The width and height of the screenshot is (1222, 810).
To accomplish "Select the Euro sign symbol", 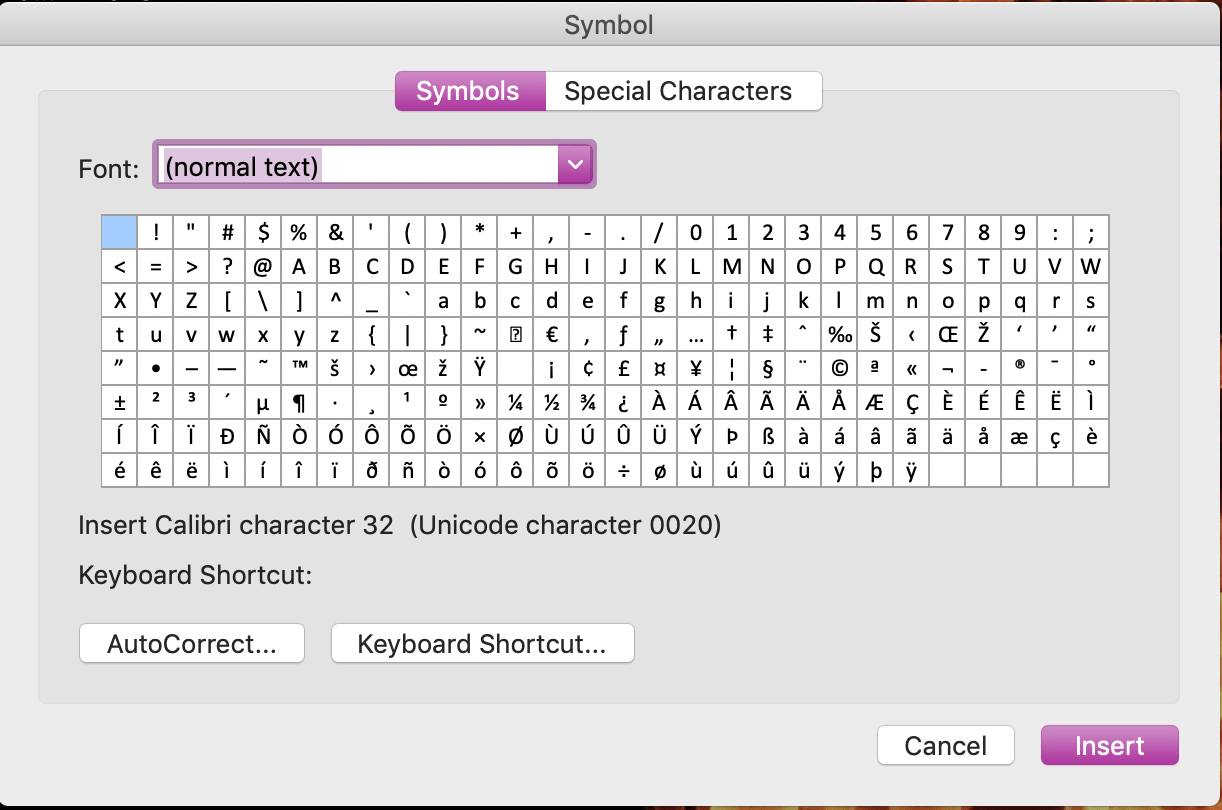I will (x=551, y=334).
